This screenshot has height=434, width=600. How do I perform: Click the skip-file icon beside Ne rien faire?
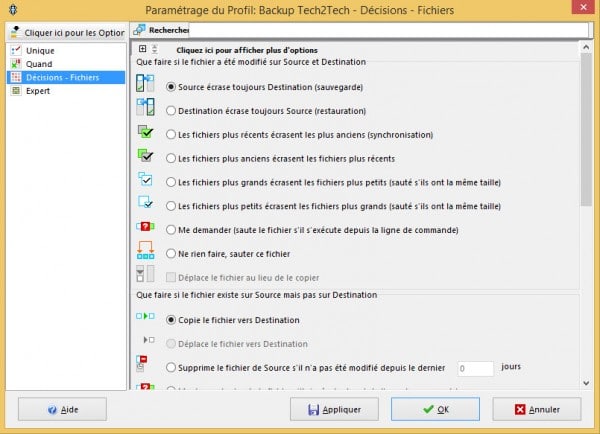click(146, 253)
